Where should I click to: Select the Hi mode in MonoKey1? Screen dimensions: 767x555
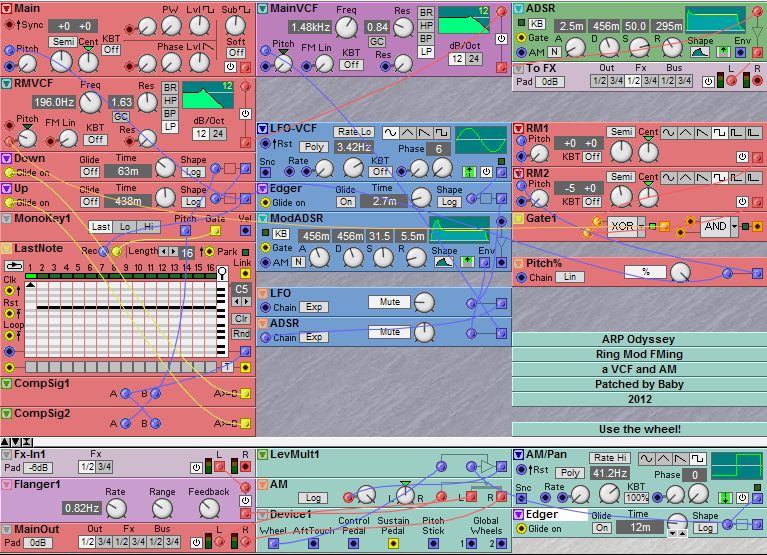[x=149, y=227]
